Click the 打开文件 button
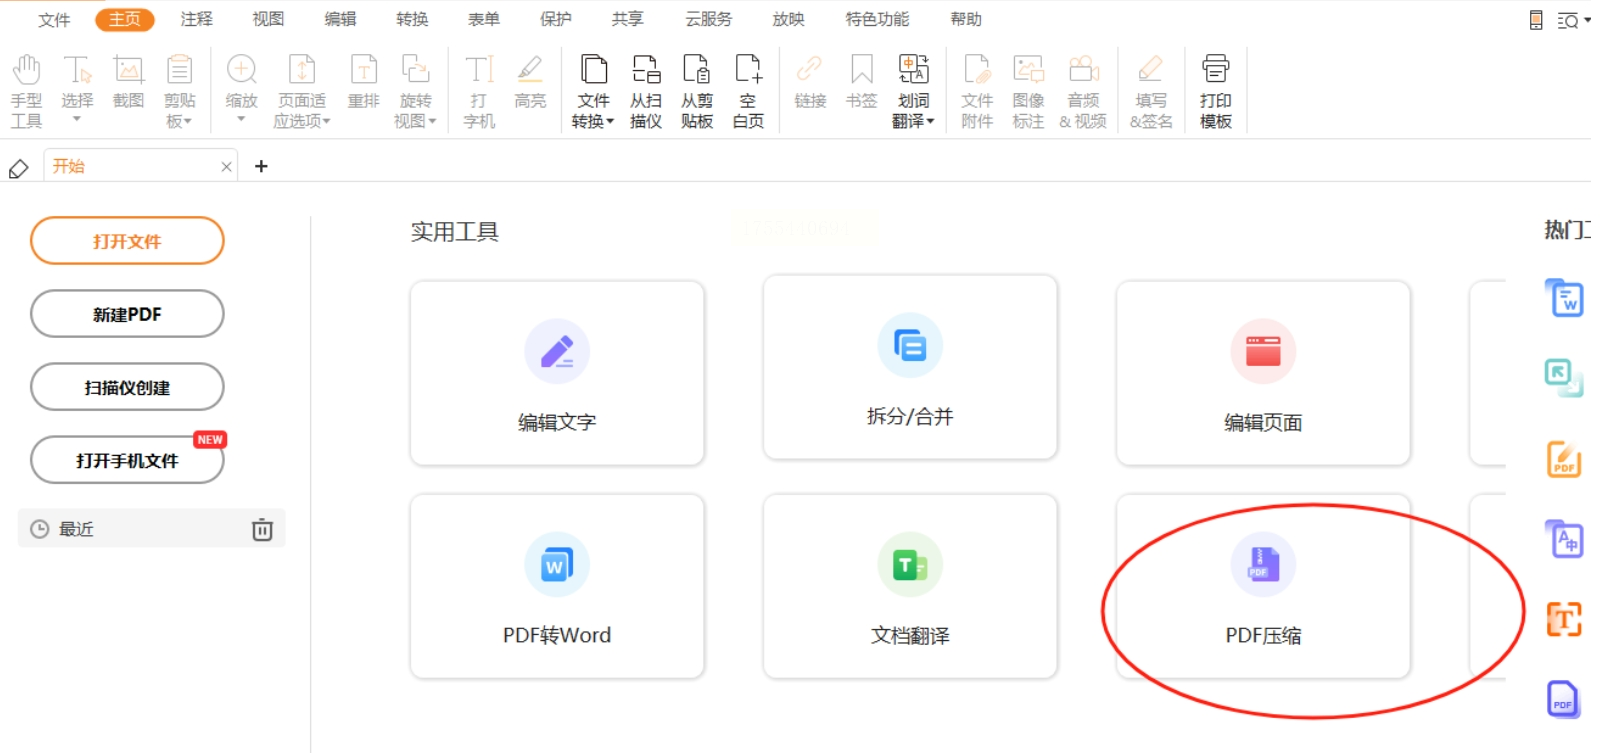Image resolution: width=1609 pixels, height=753 pixels. point(127,241)
